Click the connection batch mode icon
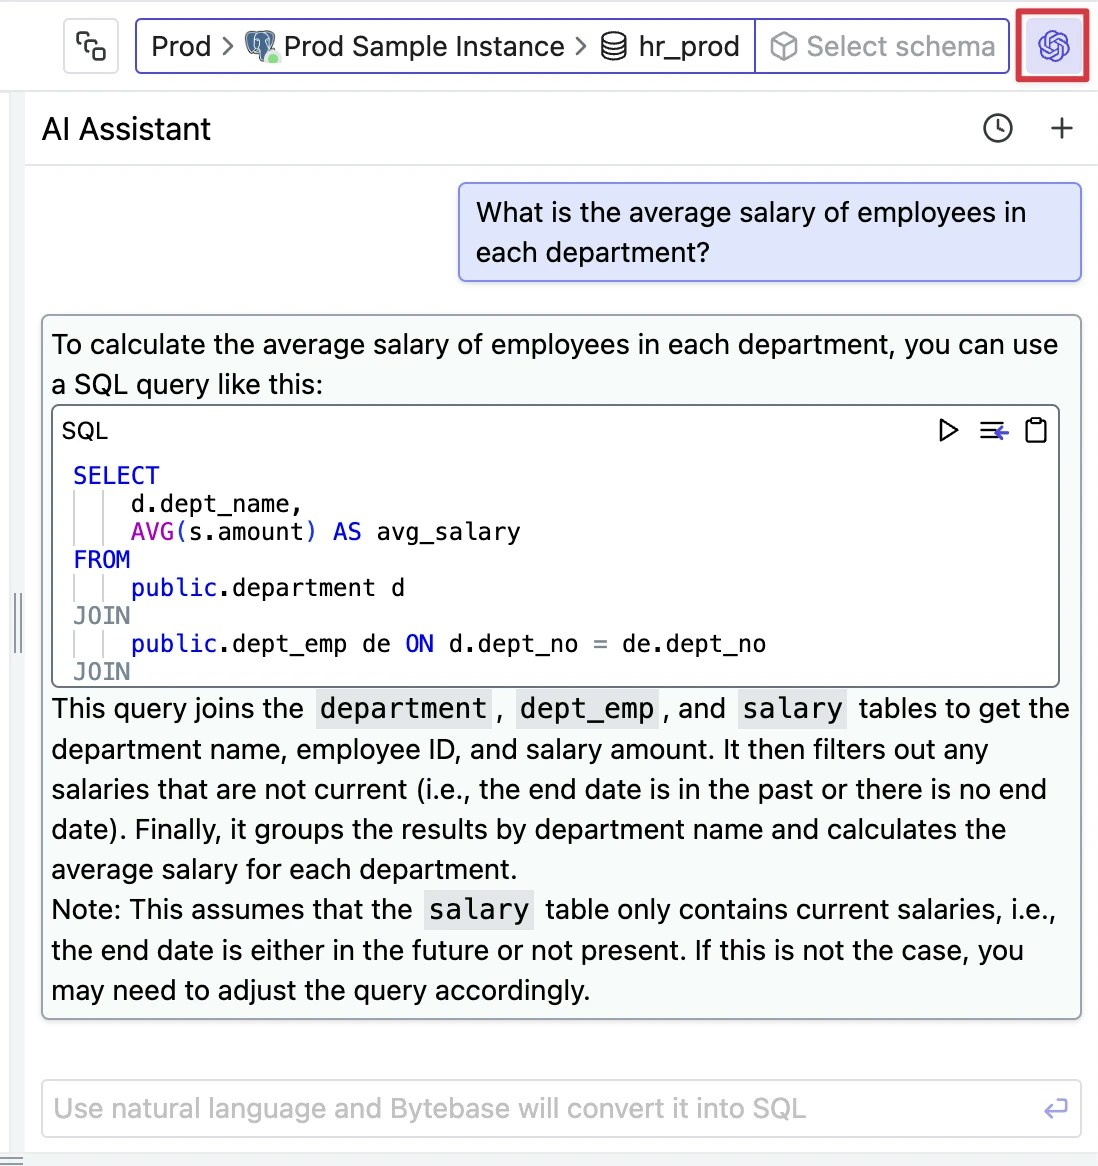Screen dimensions: 1098x1166 [90, 45]
